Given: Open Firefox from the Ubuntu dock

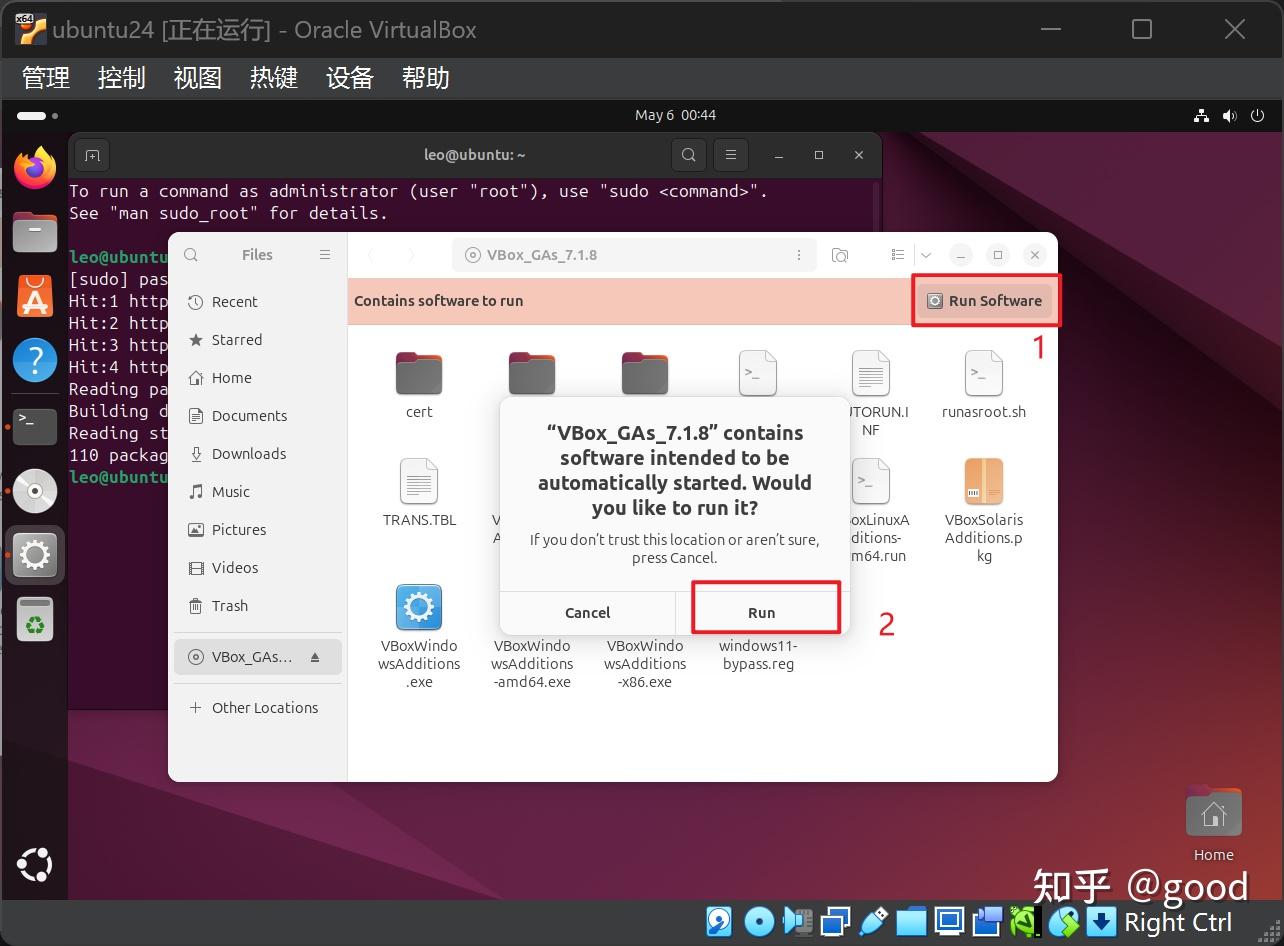Looking at the screenshot, I should click(x=34, y=169).
